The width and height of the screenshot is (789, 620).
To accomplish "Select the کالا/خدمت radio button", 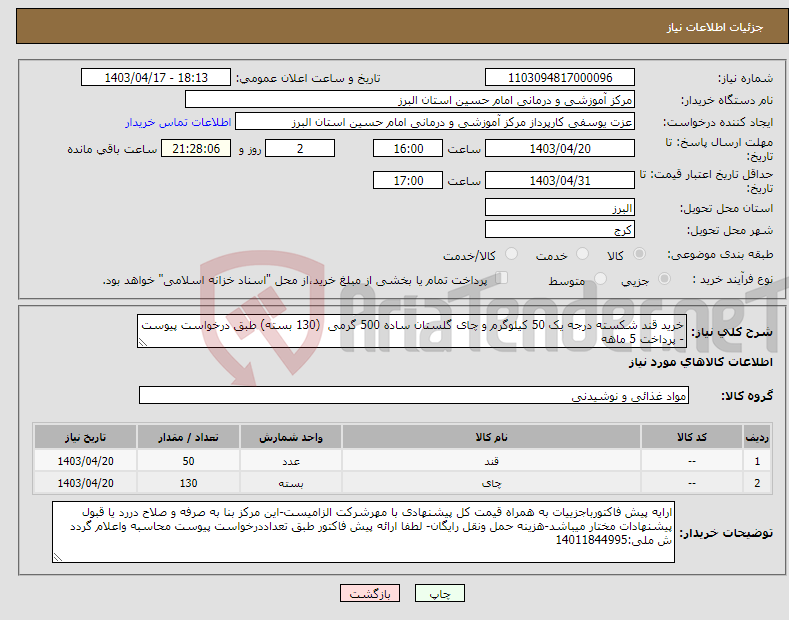I will click(x=511, y=254).
